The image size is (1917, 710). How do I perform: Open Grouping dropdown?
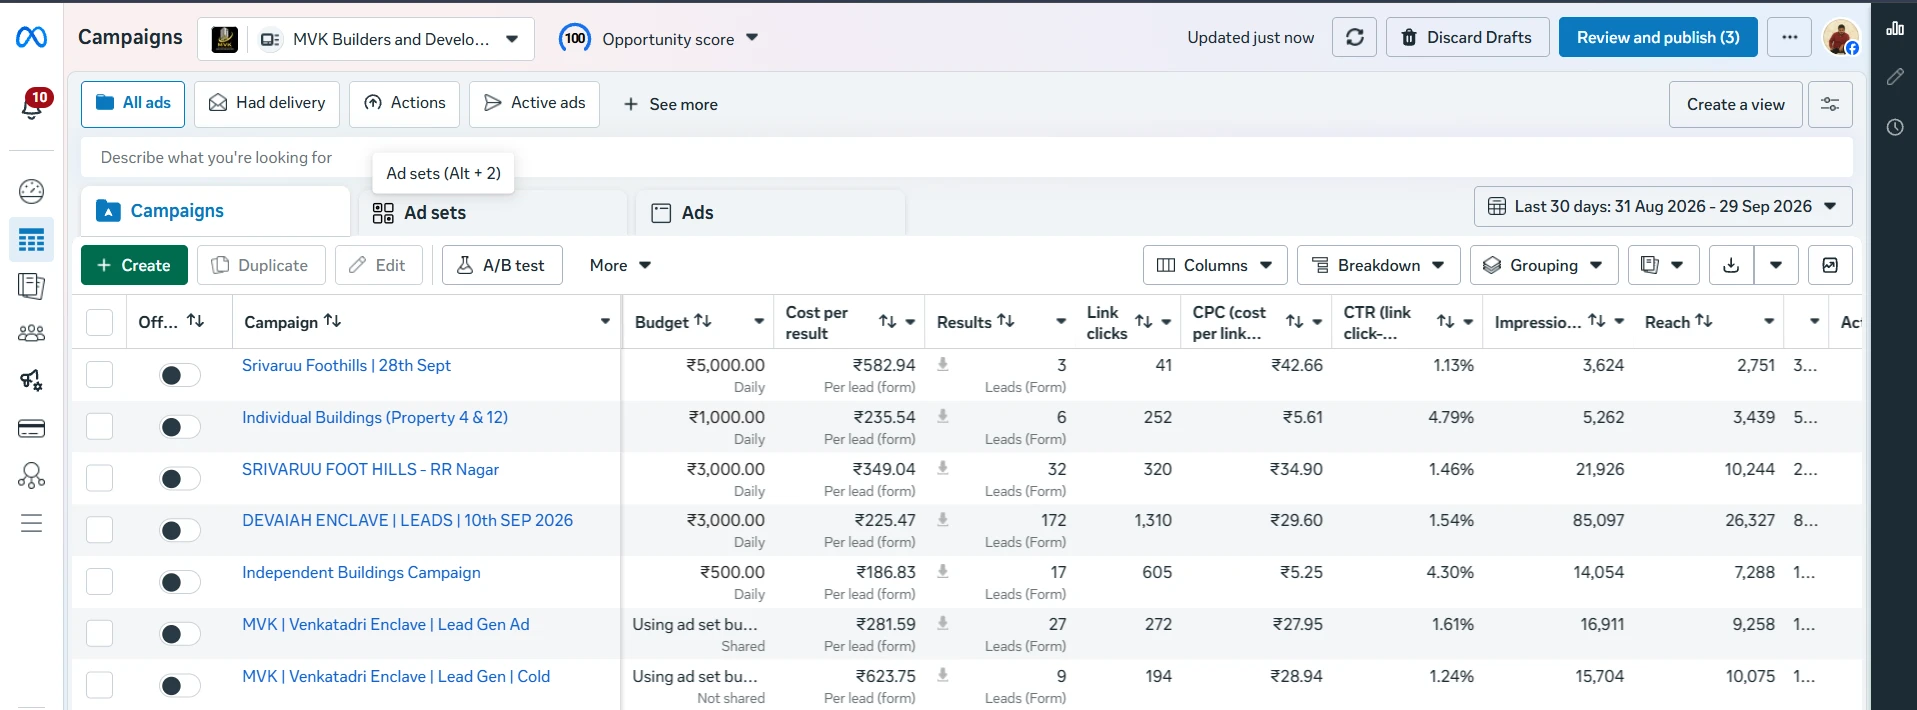(1544, 265)
